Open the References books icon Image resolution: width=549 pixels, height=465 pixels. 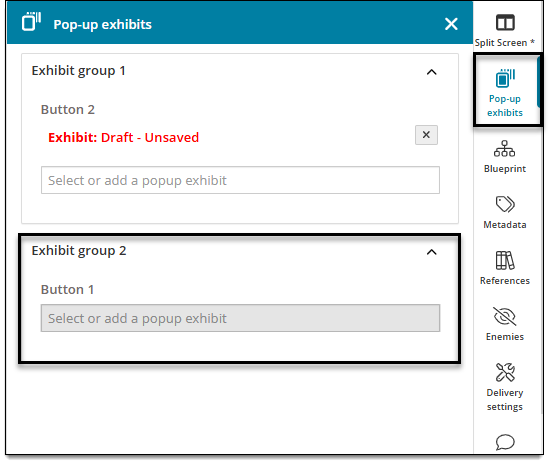click(x=505, y=260)
